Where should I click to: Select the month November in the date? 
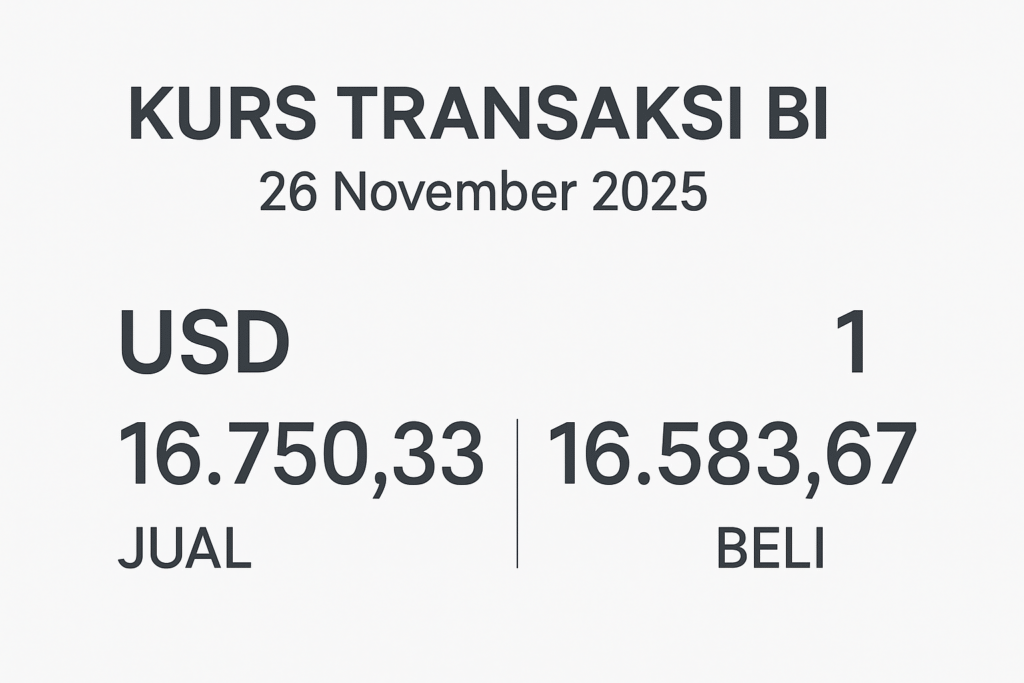tap(454, 193)
